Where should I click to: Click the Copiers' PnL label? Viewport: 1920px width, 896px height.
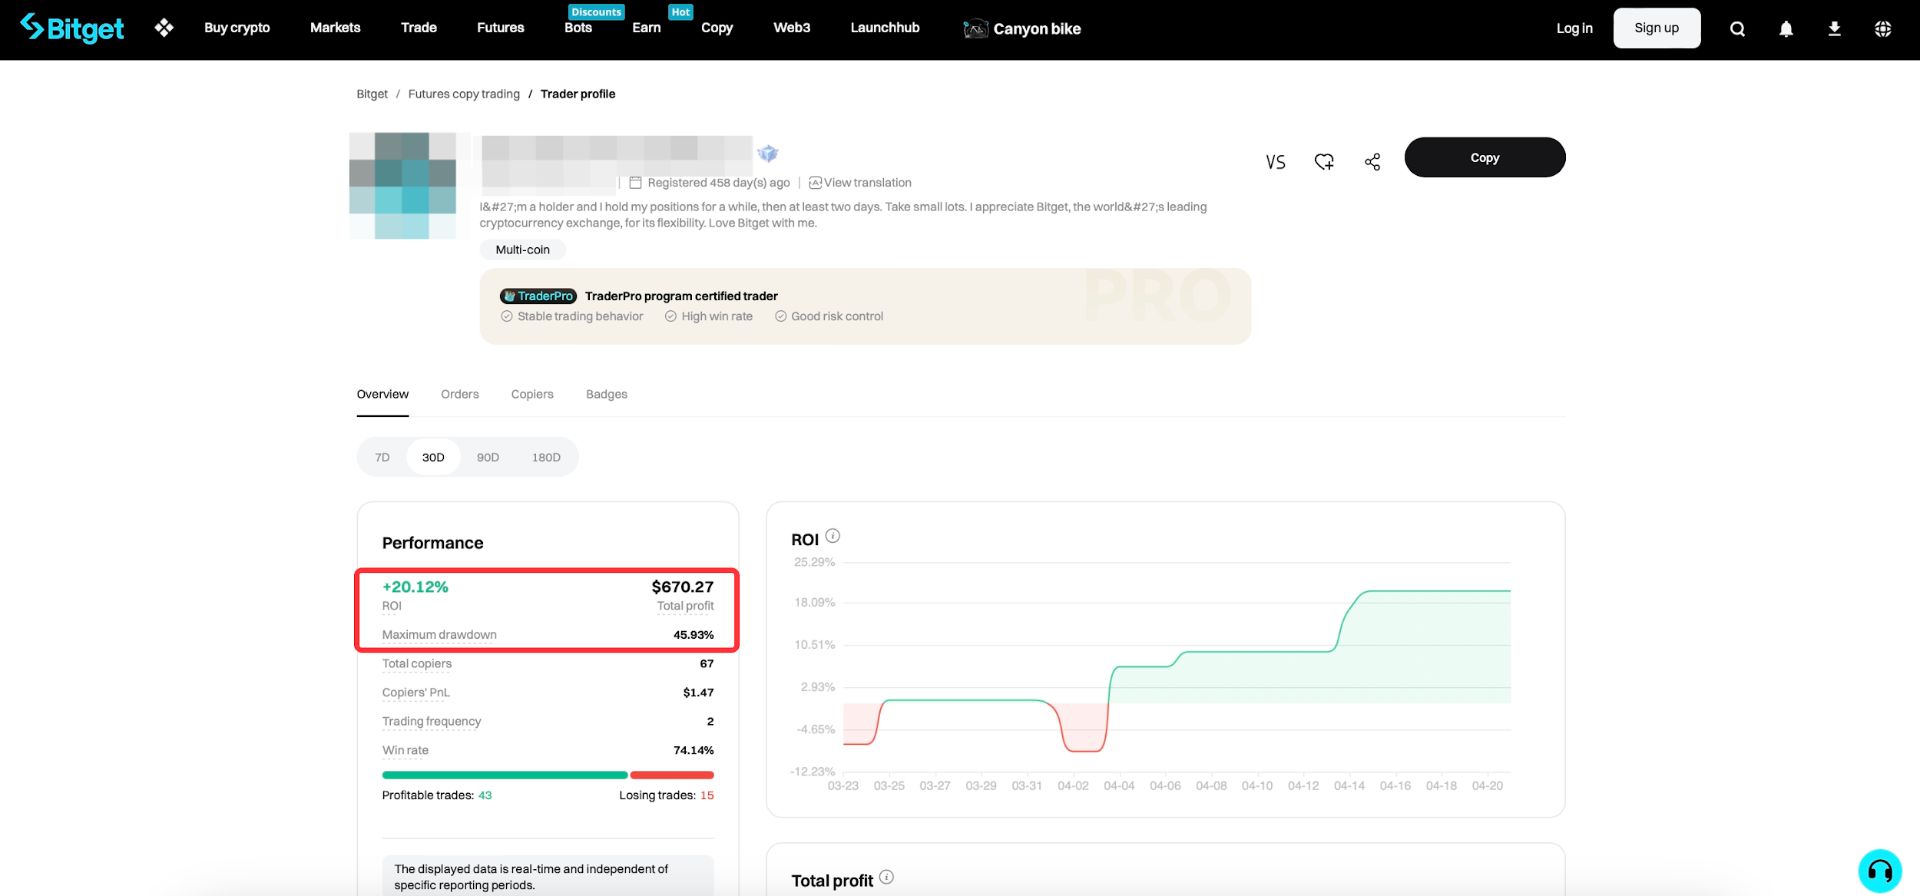tap(416, 693)
